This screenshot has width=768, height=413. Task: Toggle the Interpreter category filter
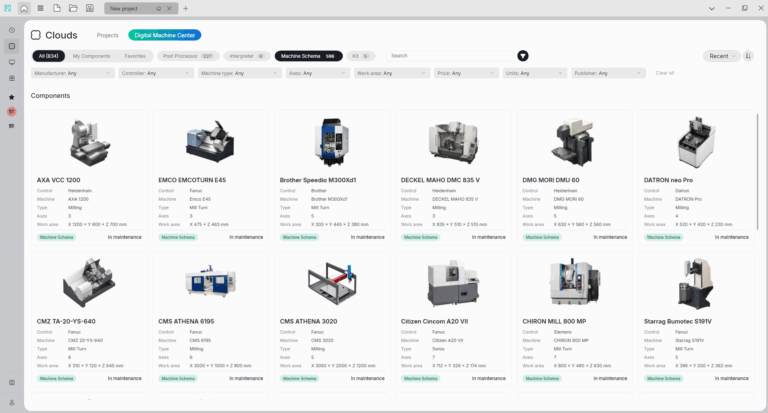247,56
